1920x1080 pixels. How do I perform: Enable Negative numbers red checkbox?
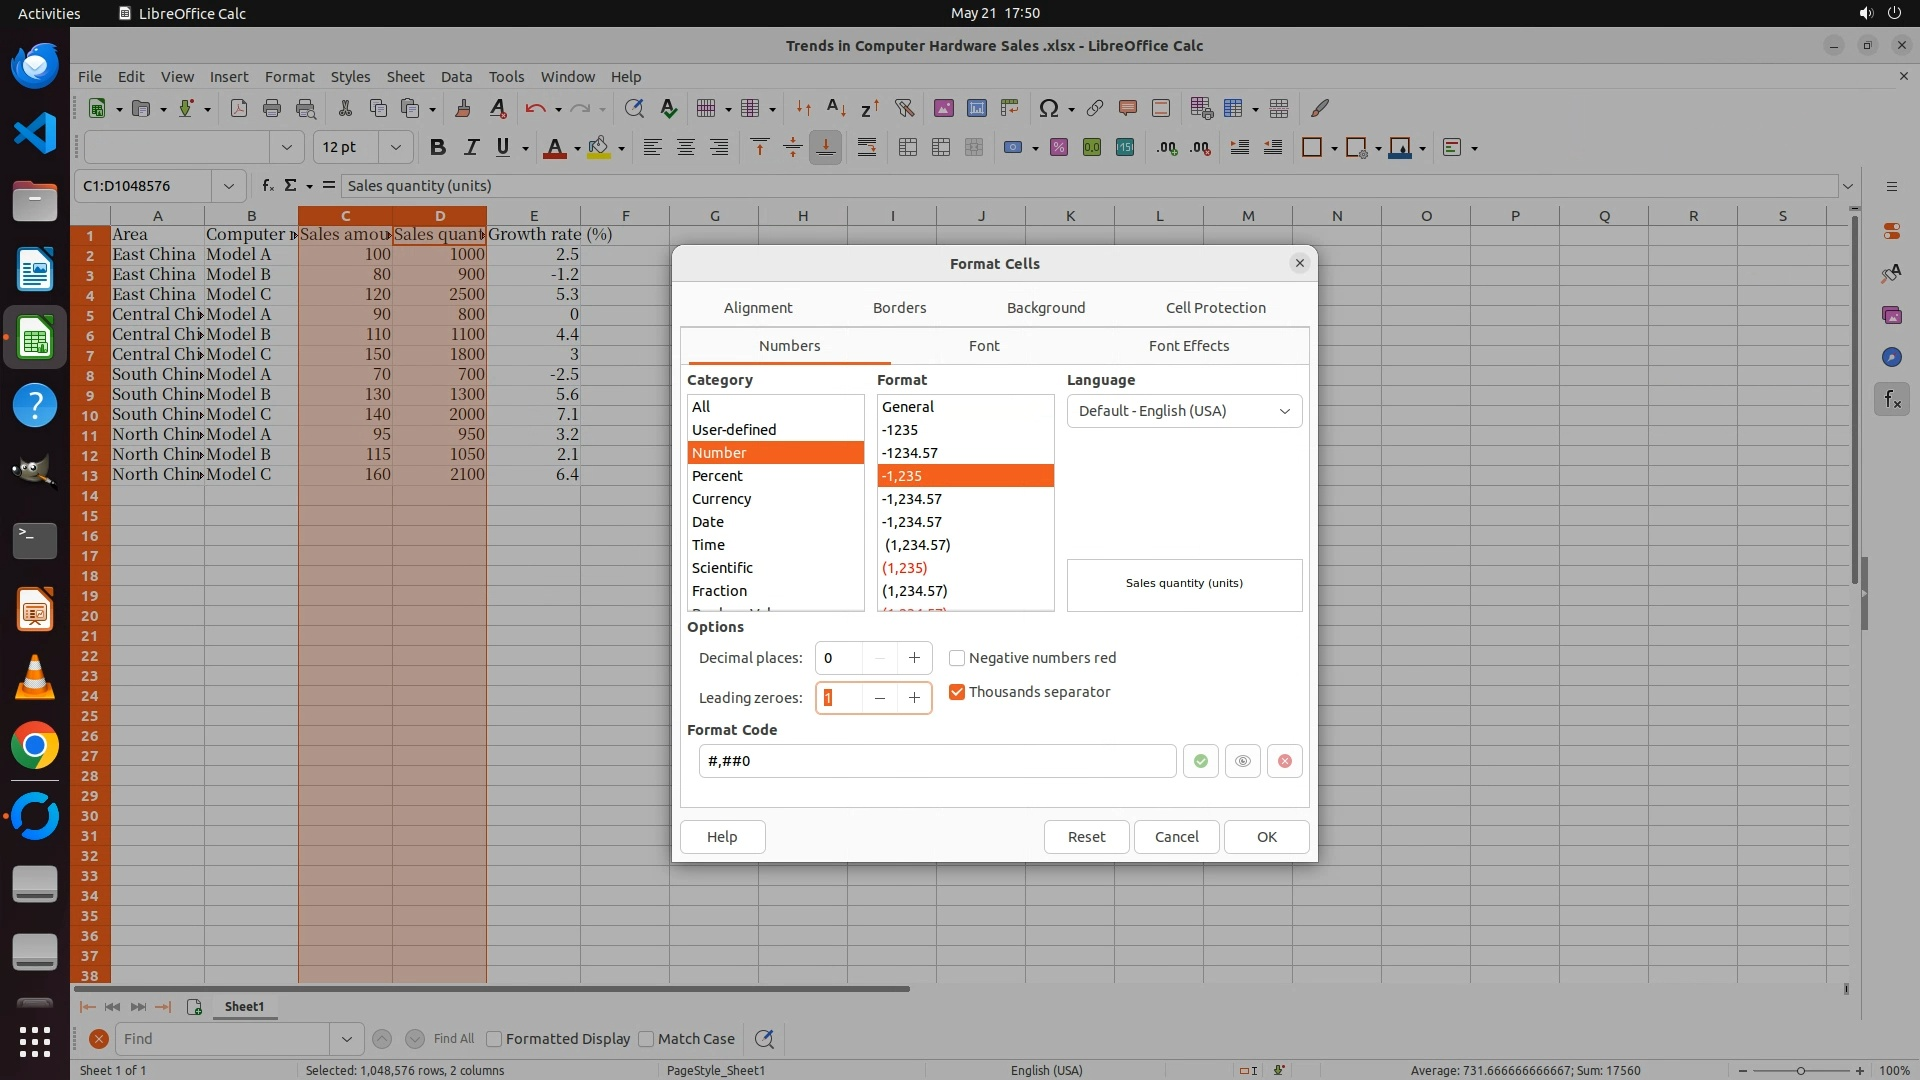point(957,658)
